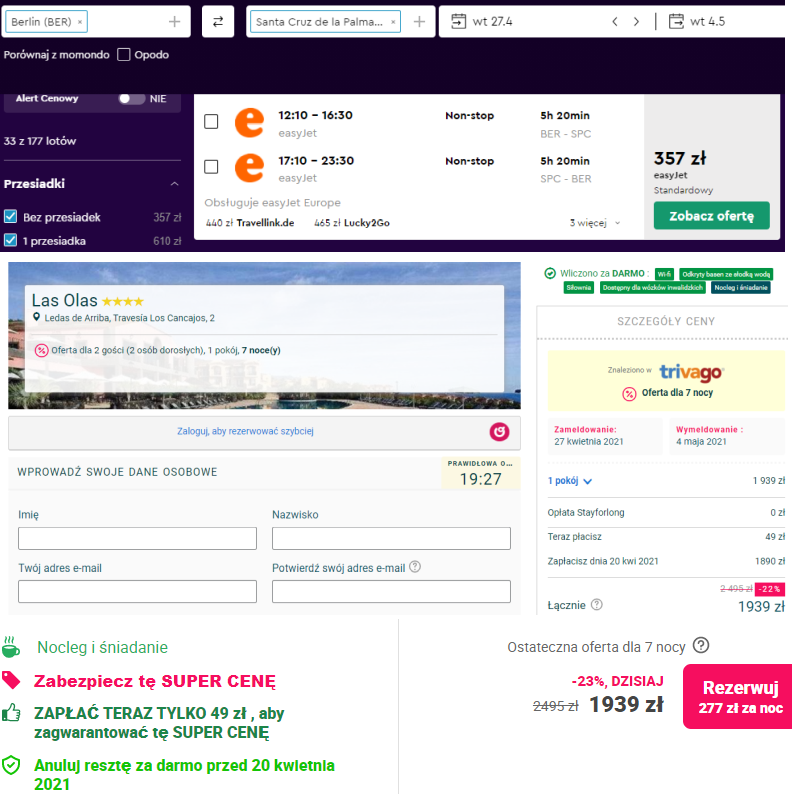Expand 3 więcej price options
The image size is (792, 794).
tap(595, 223)
